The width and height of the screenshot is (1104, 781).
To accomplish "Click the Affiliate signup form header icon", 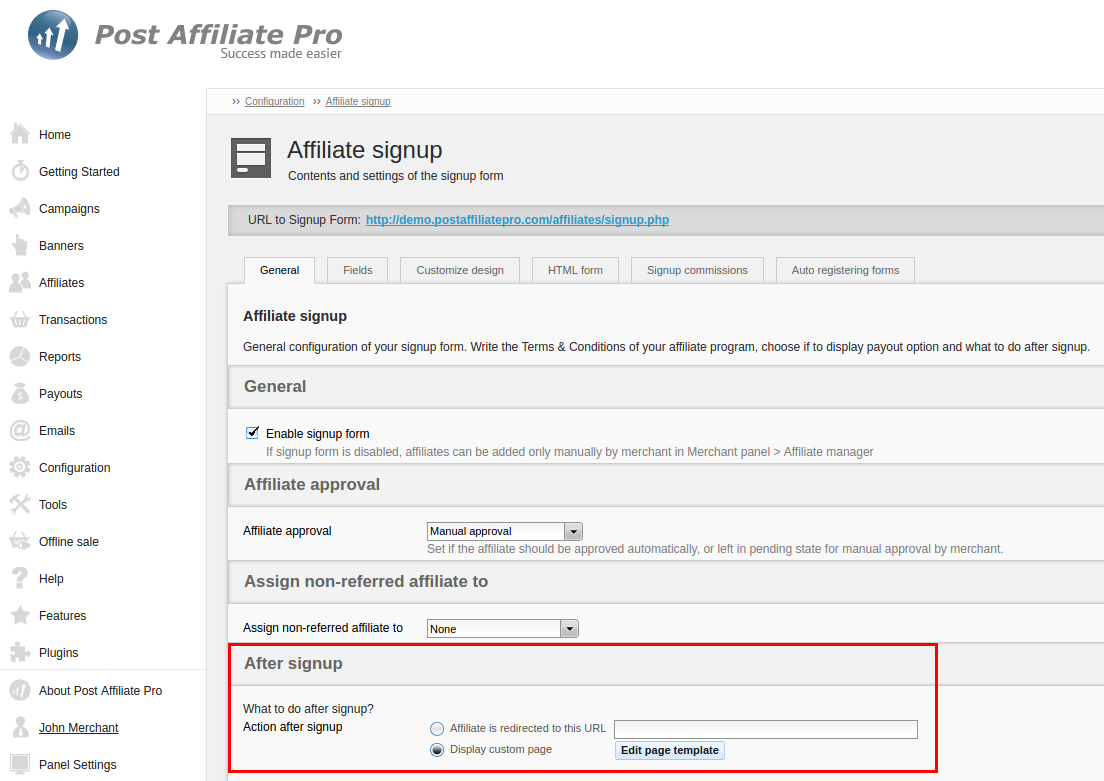I will [x=251, y=158].
